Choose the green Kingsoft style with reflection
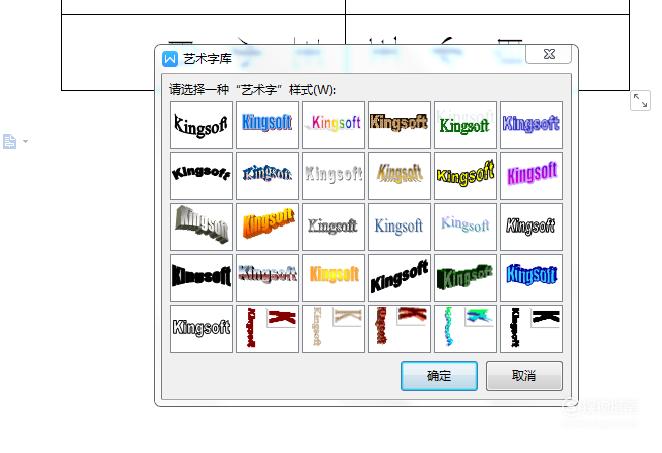Image resolution: width=662 pixels, height=453 pixels. pos(465,125)
